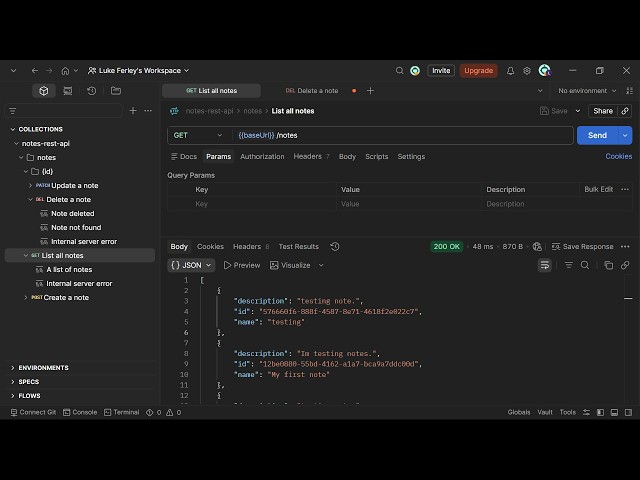Open the HTTP method GET dropdown
This screenshot has width=640, height=480.
[x=198, y=135]
